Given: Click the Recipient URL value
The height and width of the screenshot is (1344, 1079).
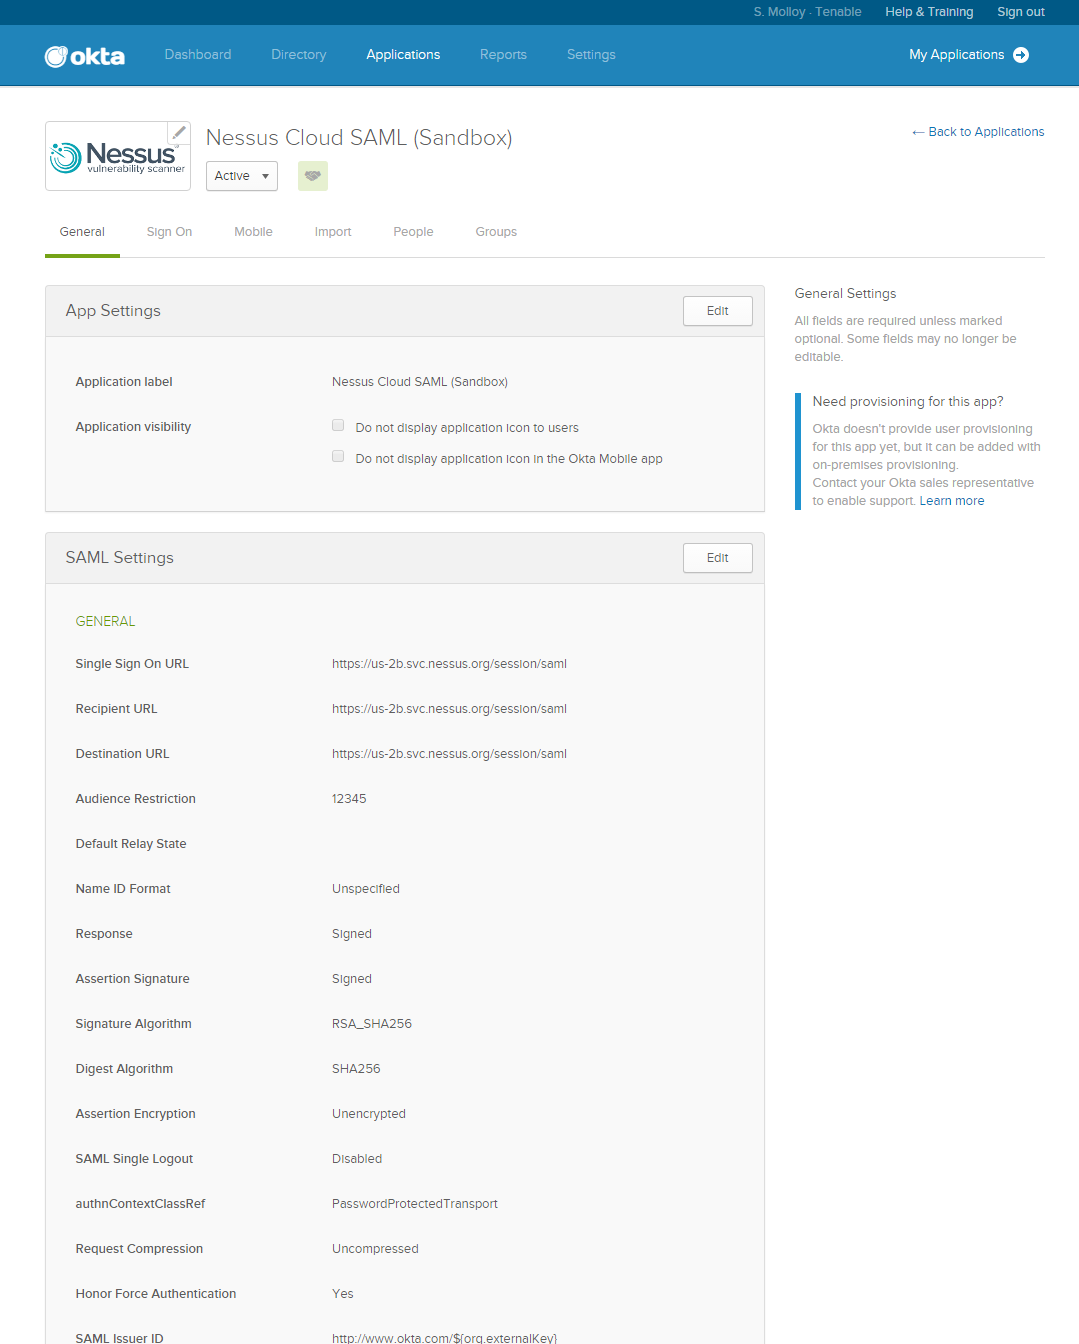Looking at the screenshot, I should coord(449,709).
